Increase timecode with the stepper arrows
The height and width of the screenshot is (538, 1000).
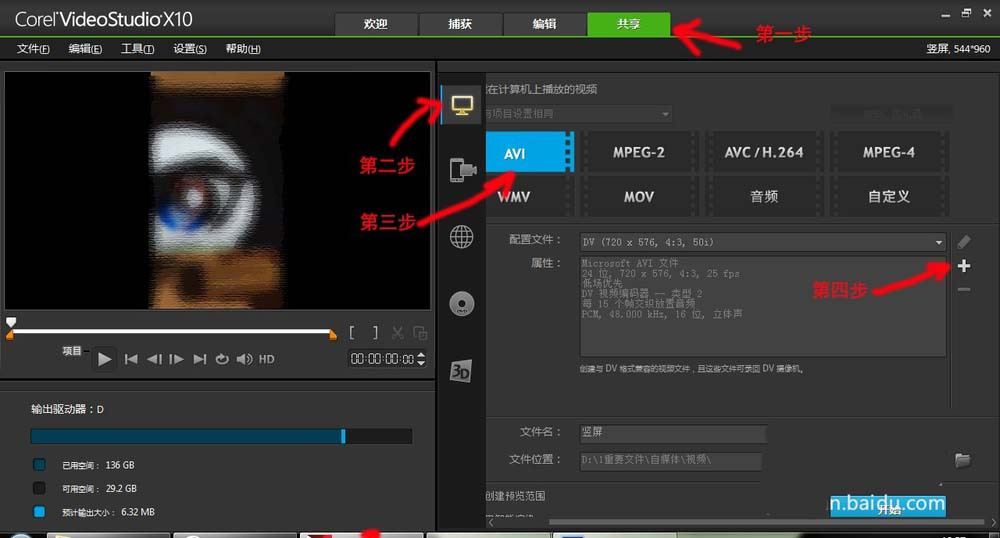click(x=421, y=355)
